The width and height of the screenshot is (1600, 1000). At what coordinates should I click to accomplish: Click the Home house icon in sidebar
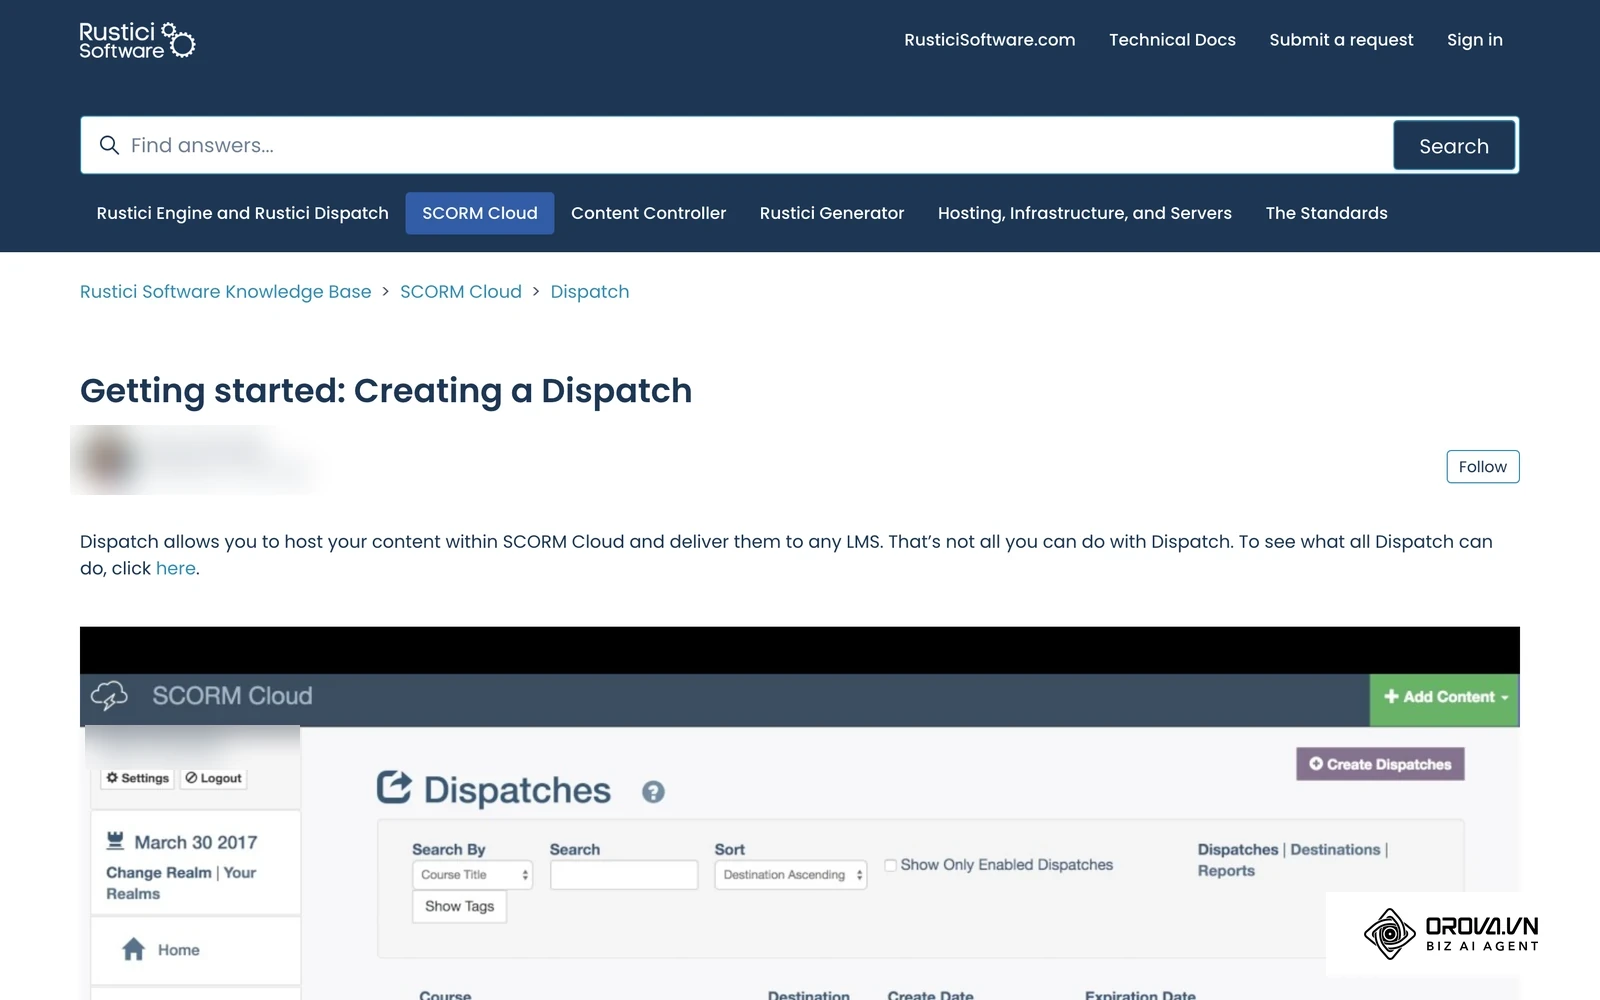coord(133,949)
